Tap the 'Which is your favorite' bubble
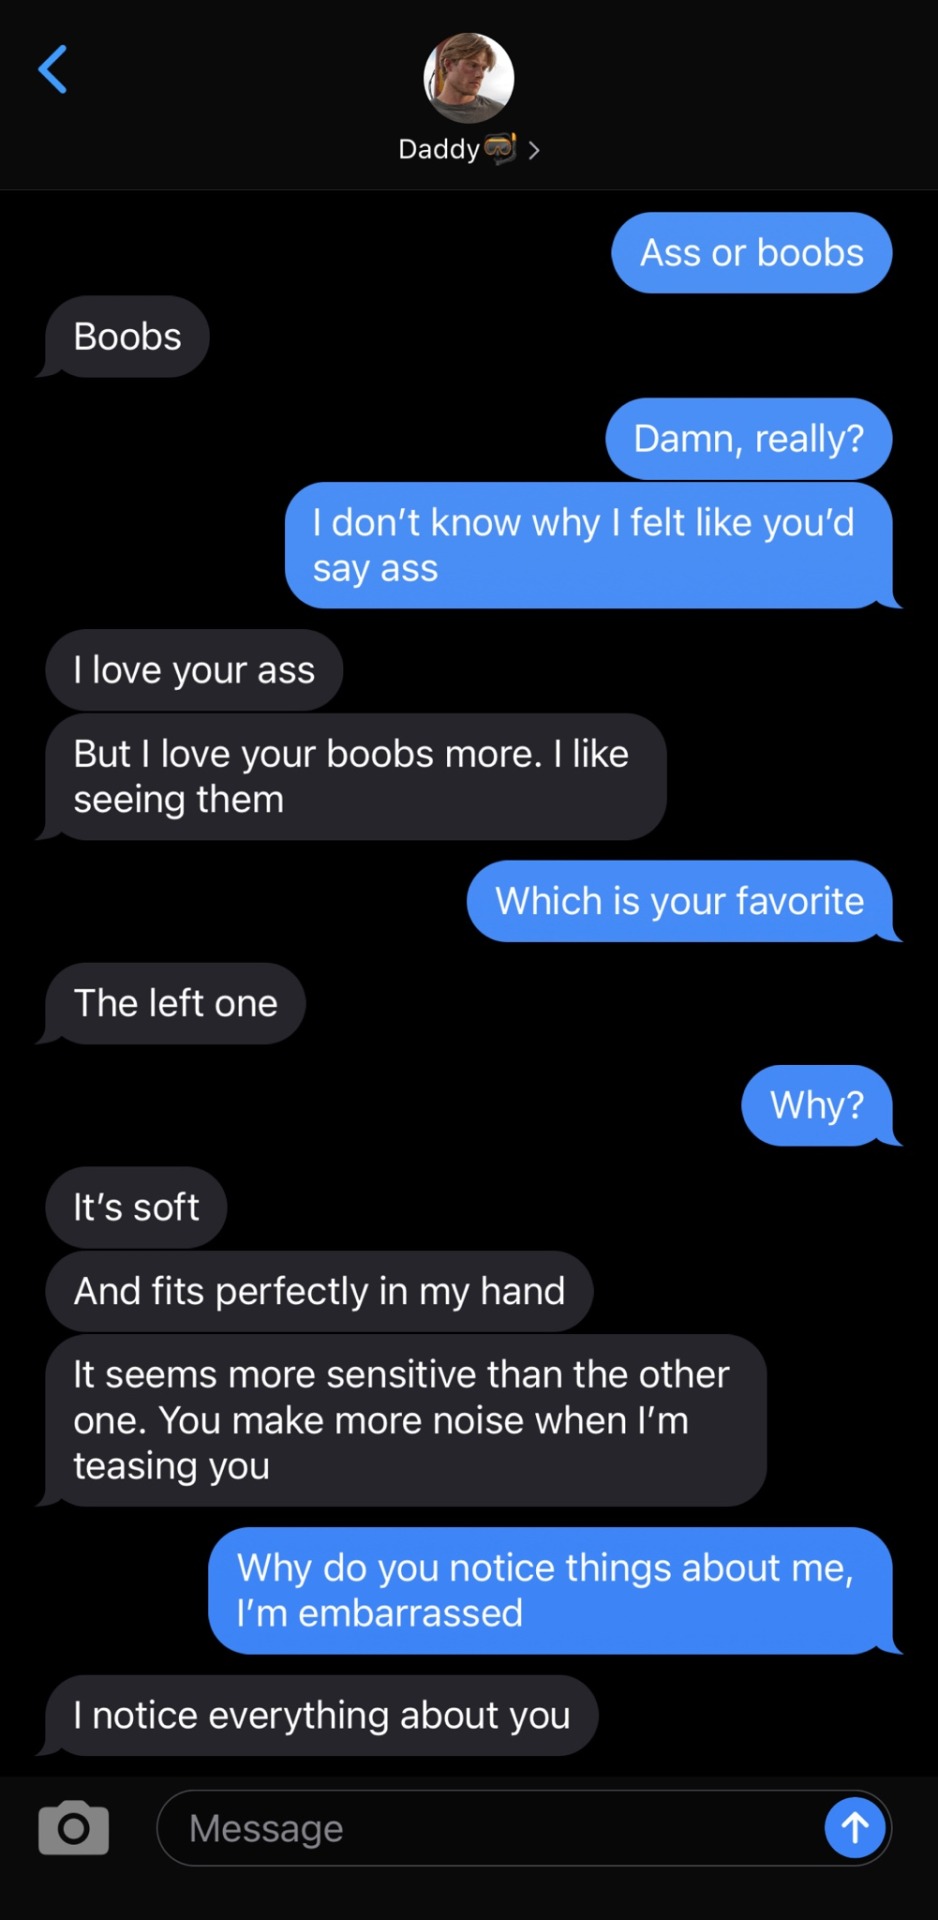This screenshot has width=938, height=1920. coord(684,901)
